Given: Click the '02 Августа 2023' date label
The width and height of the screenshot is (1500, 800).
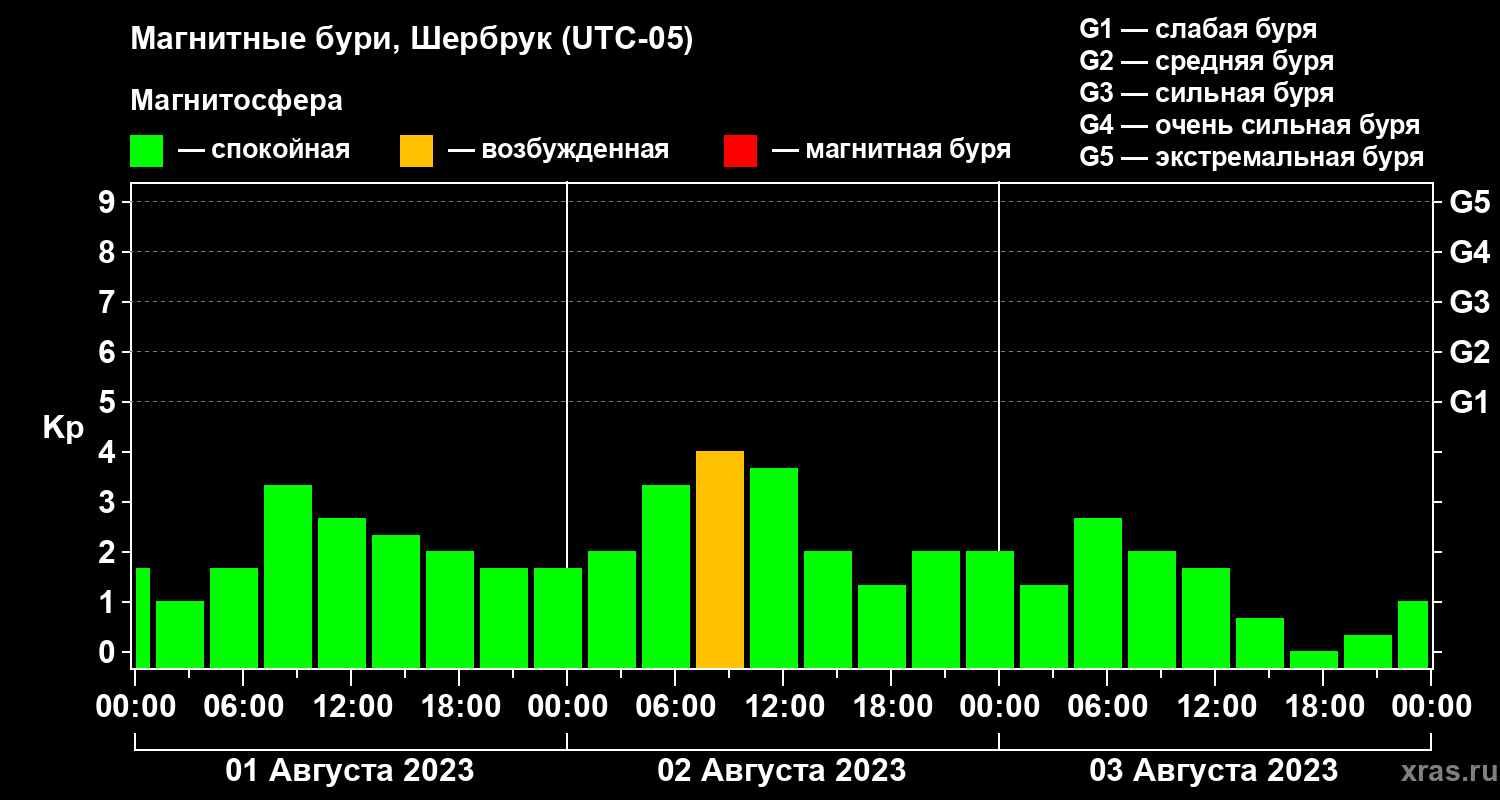Looking at the screenshot, I should click(x=782, y=771).
